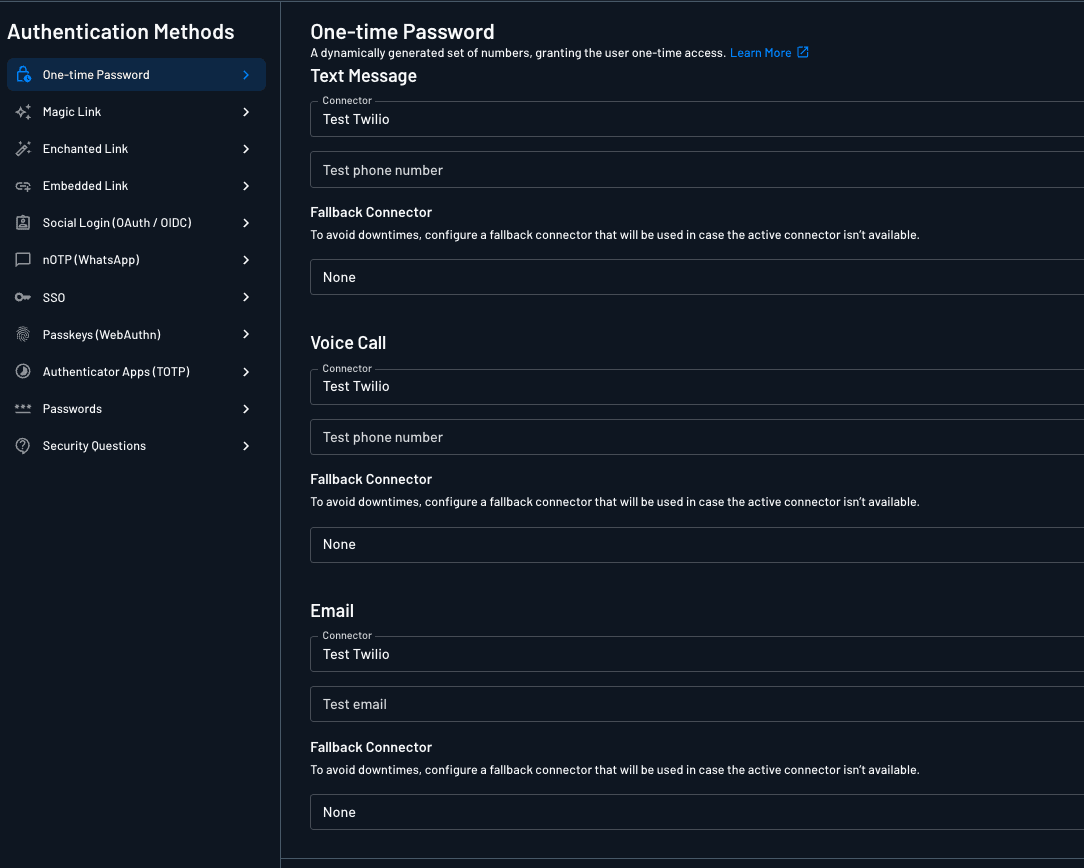Click the SSO key icon

(x=23, y=297)
